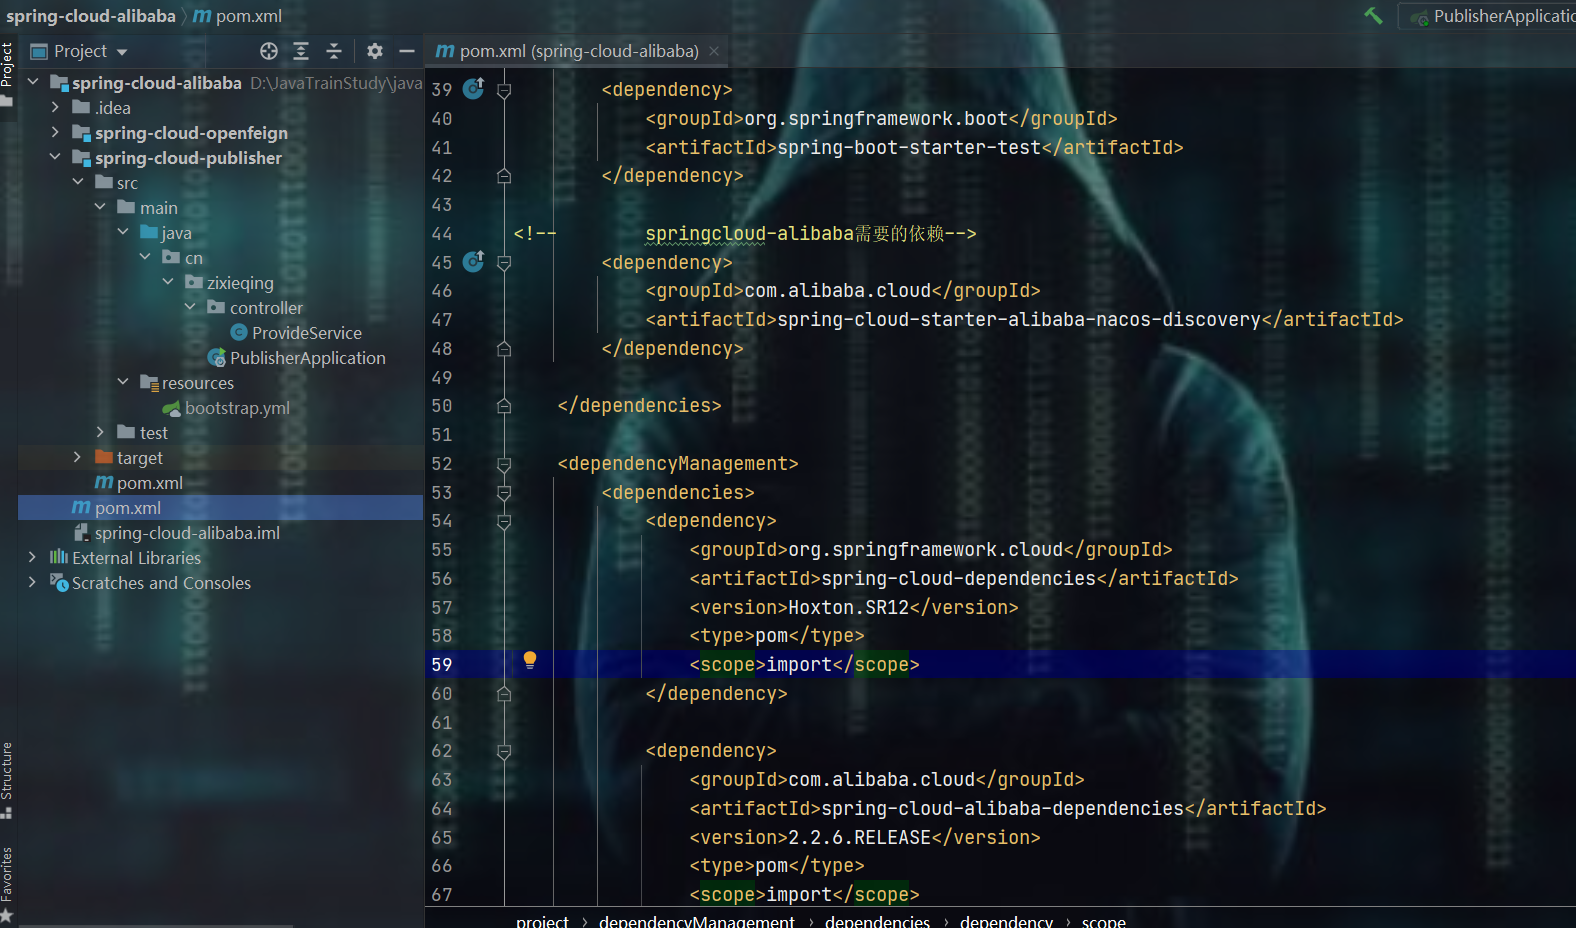The image size is (1576, 928).
Task: Click the Hoxton.SR12 version text
Action: [x=849, y=607]
